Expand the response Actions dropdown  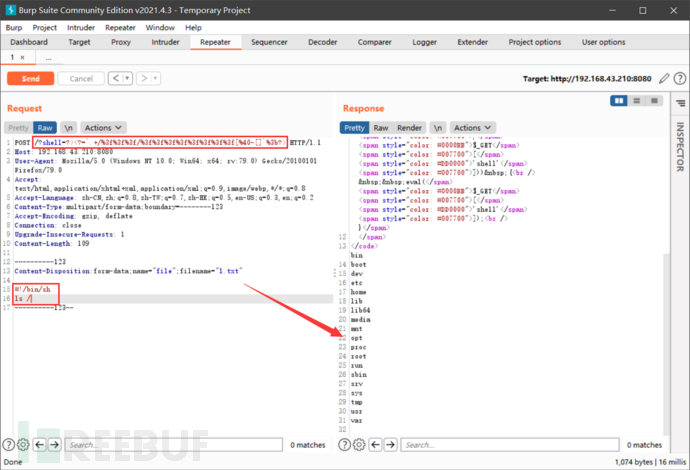pos(472,128)
